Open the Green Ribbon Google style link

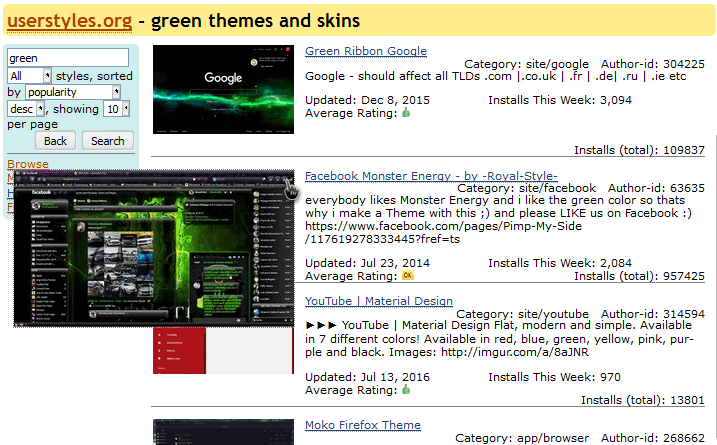click(x=366, y=51)
